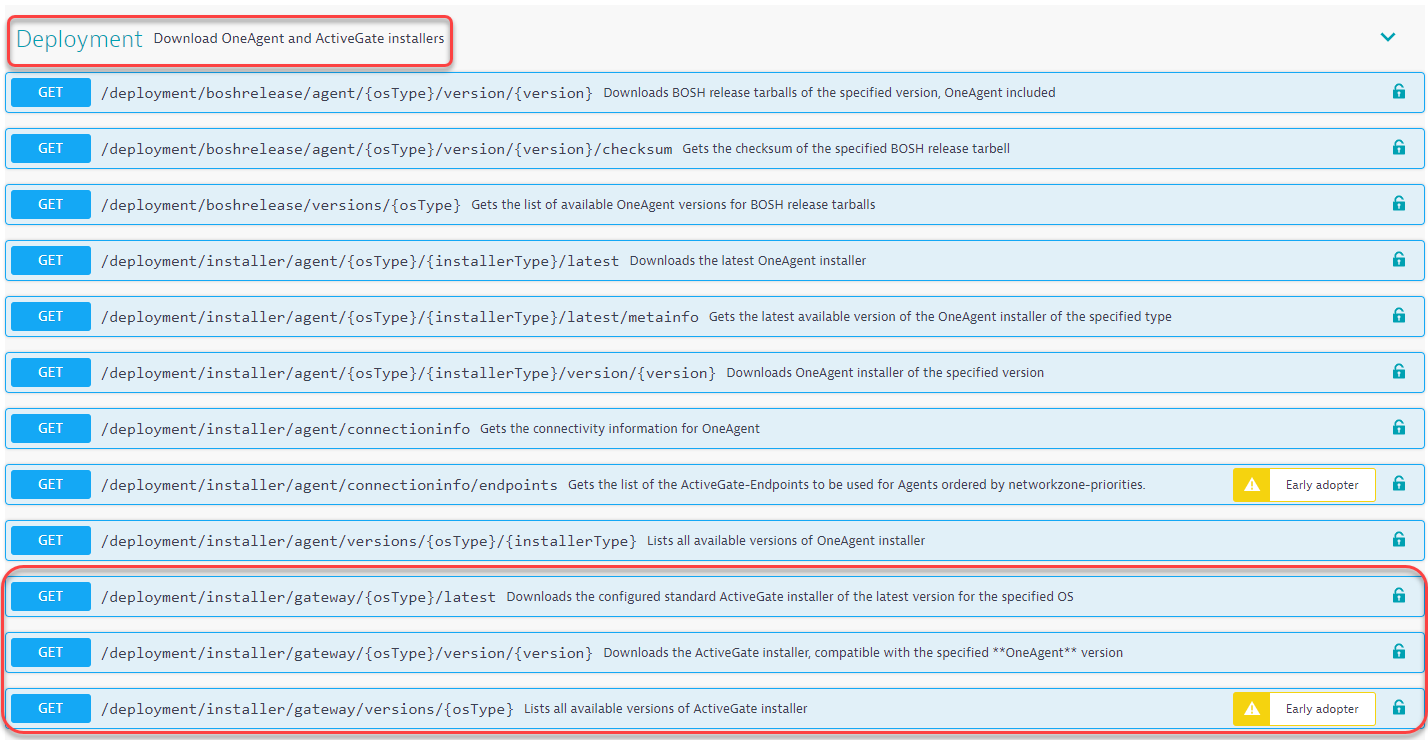Click lock icon for agent connectioninfo row
Screen dimensions: 1428x740
click(1398, 428)
